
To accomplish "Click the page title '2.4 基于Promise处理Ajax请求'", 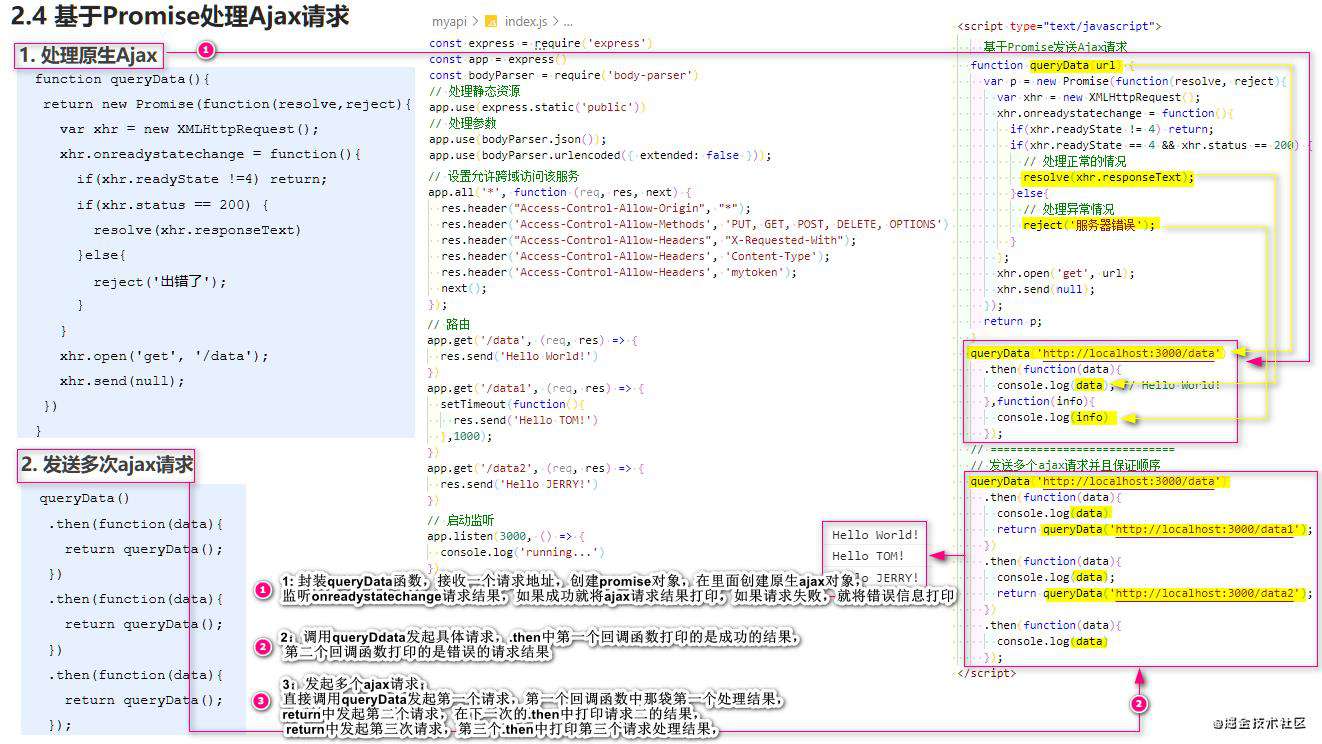I will [181, 17].
